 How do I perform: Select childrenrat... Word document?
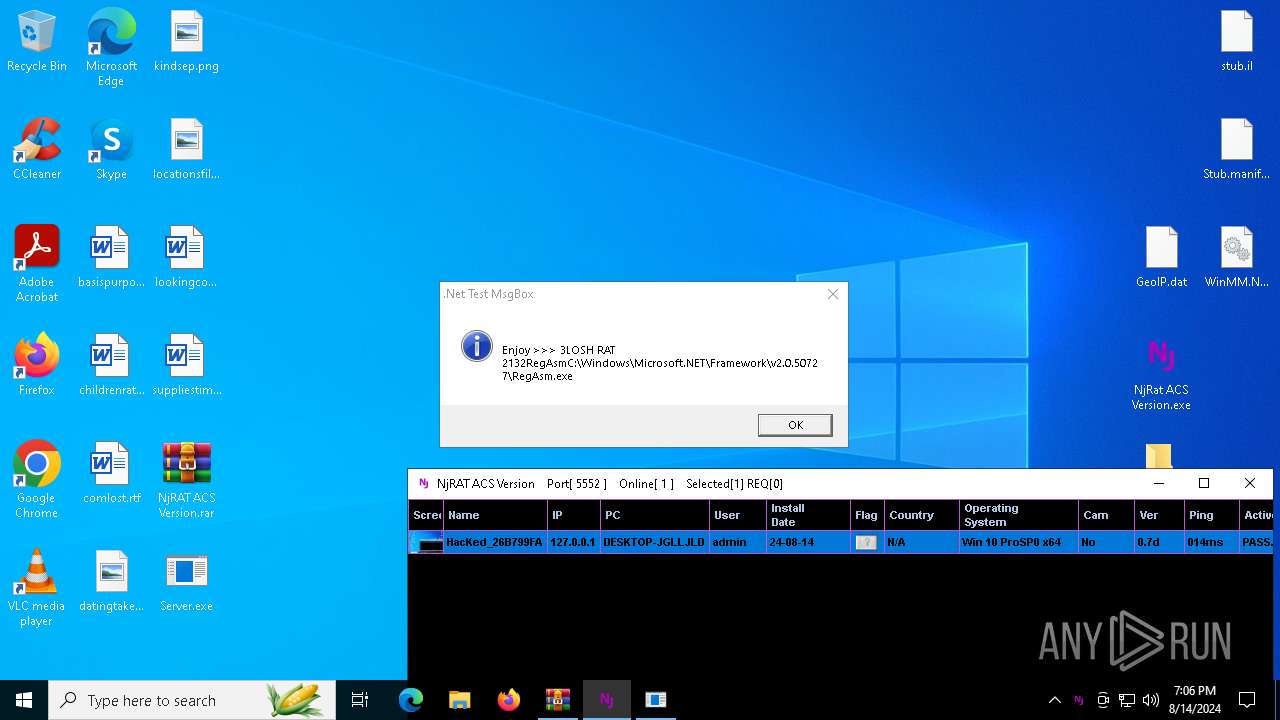click(111, 366)
